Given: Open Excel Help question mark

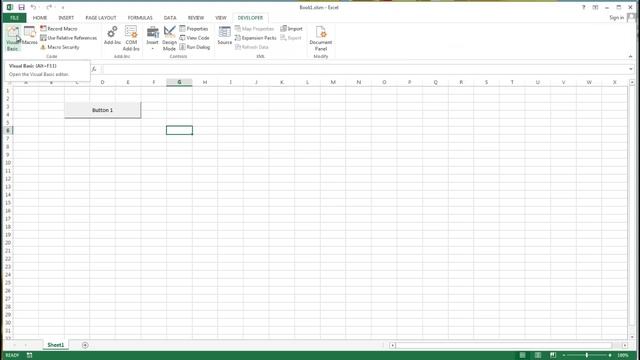Looking at the screenshot, I should 583,7.
